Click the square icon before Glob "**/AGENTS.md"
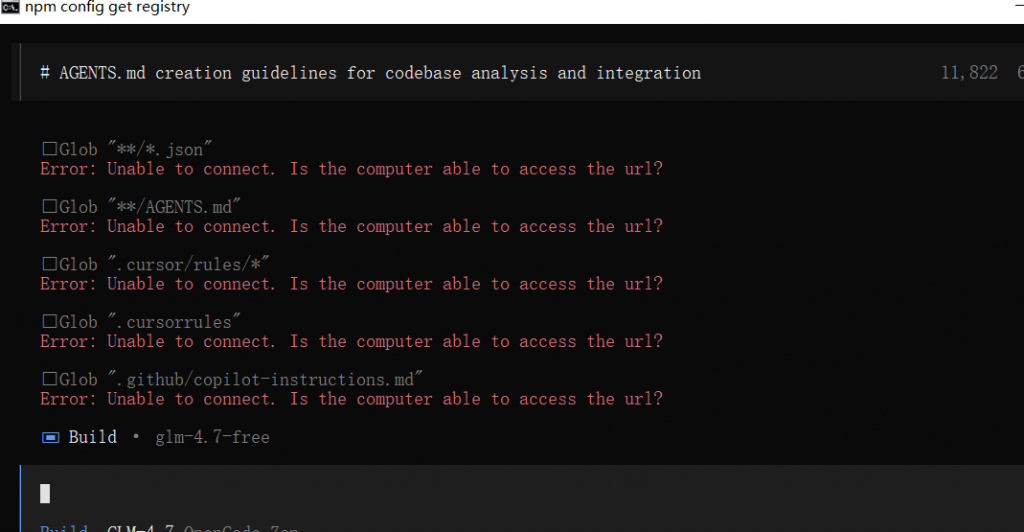The height and width of the screenshot is (532, 1024). pos(48,207)
